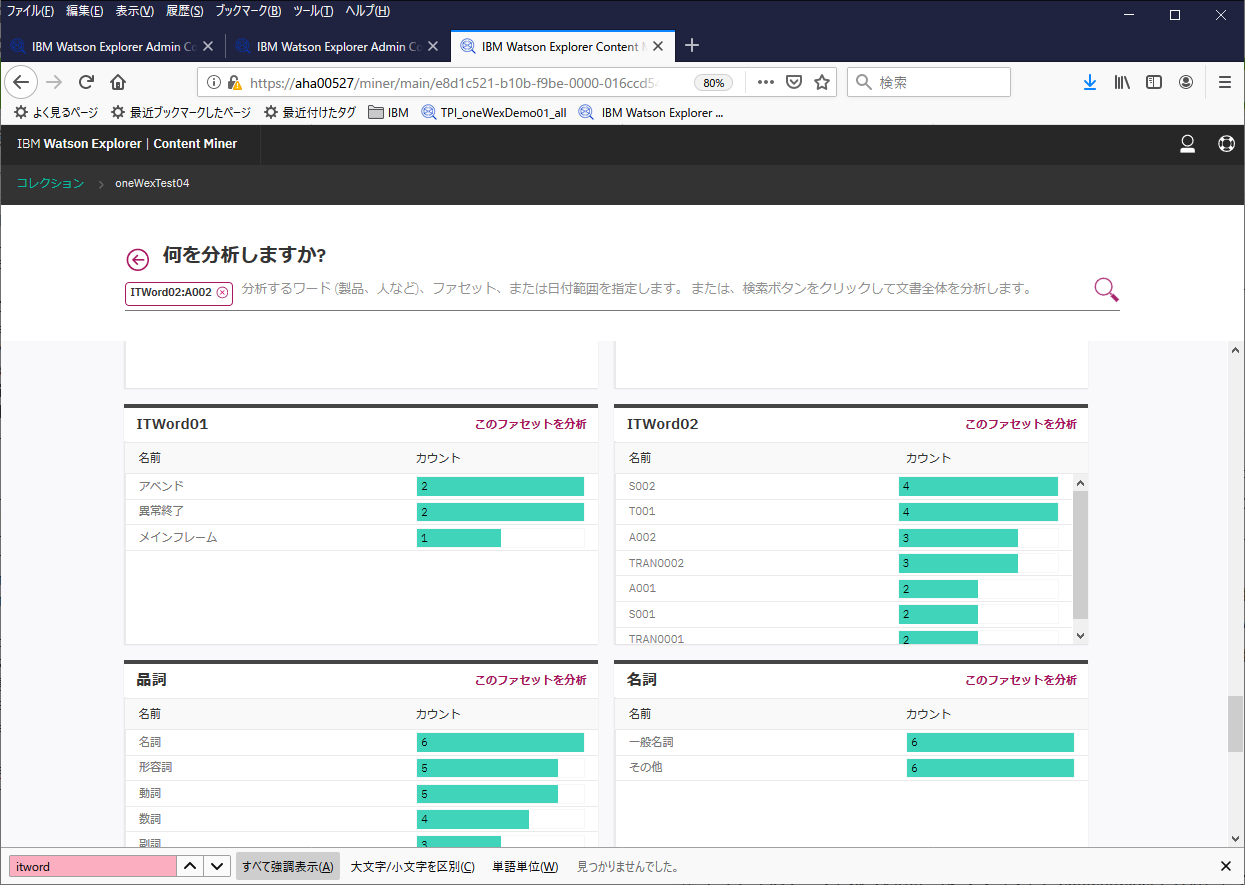Screen dimensions: 1245x885
Task: Remove the ITWord02:A002 query chip
Action: [222, 293]
